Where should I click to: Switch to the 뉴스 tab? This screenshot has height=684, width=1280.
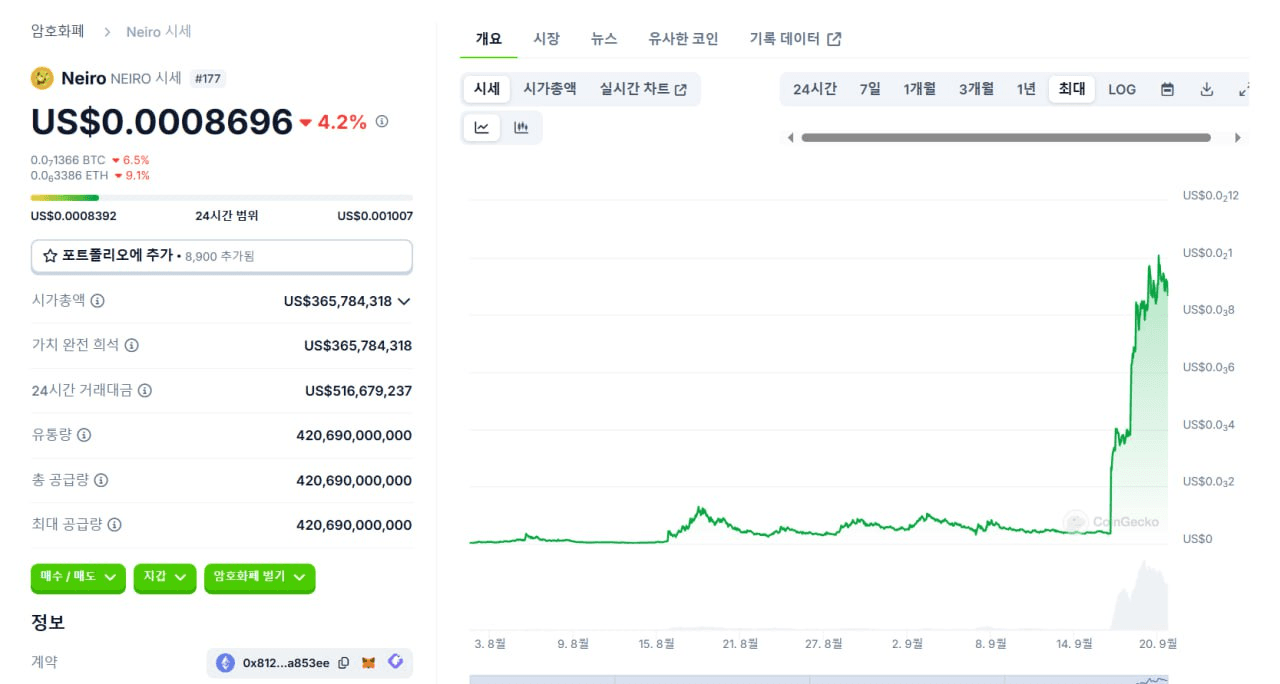(x=604, y=39)
